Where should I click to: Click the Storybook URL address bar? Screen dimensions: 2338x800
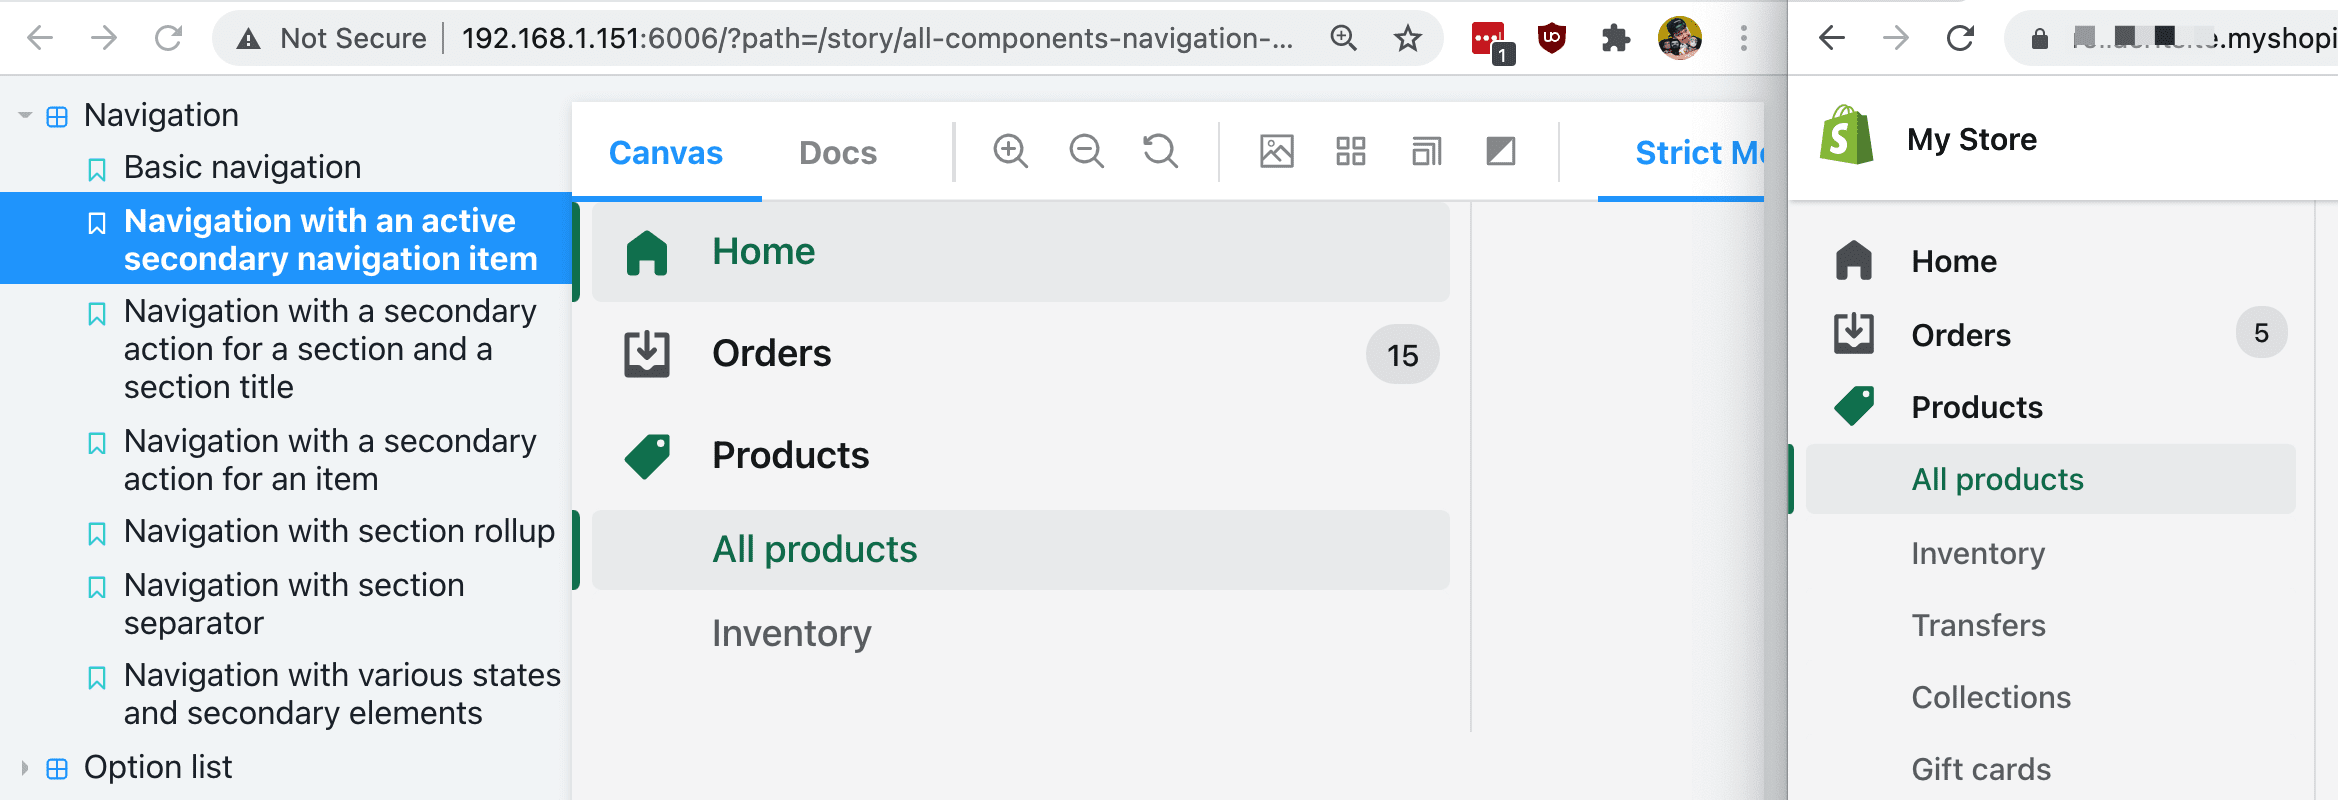point(876,39)
